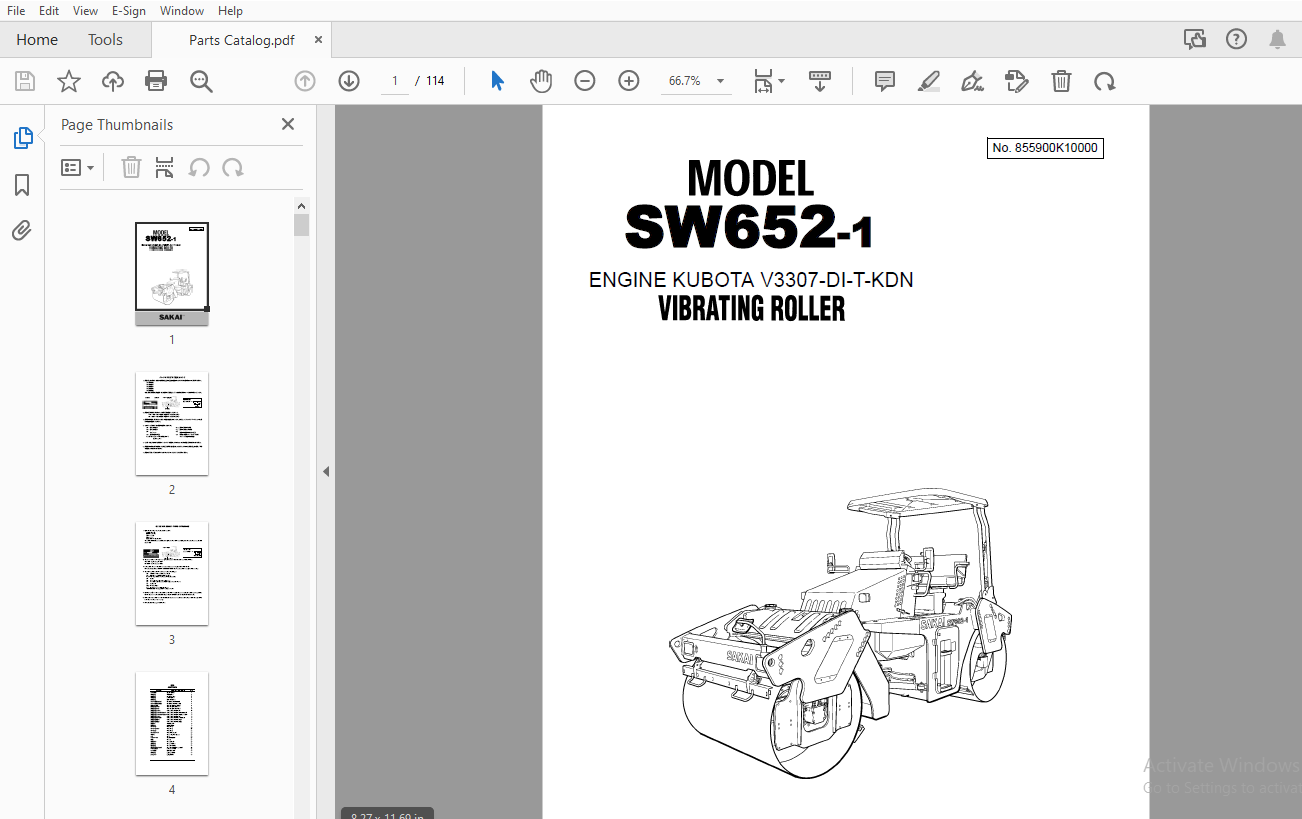Open the Help menu
1302x819 pixels.
(x=230, y=11)
